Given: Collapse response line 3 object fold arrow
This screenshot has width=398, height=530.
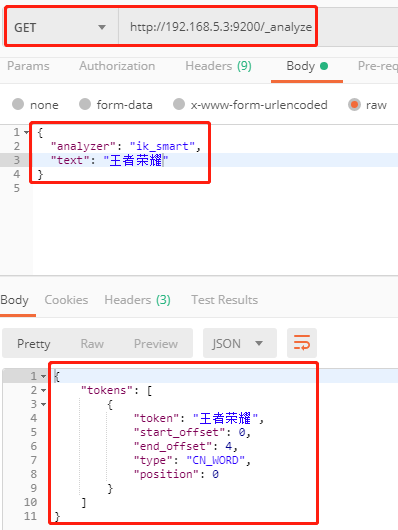Looking at the screenshot, I should tap(44, 404).
